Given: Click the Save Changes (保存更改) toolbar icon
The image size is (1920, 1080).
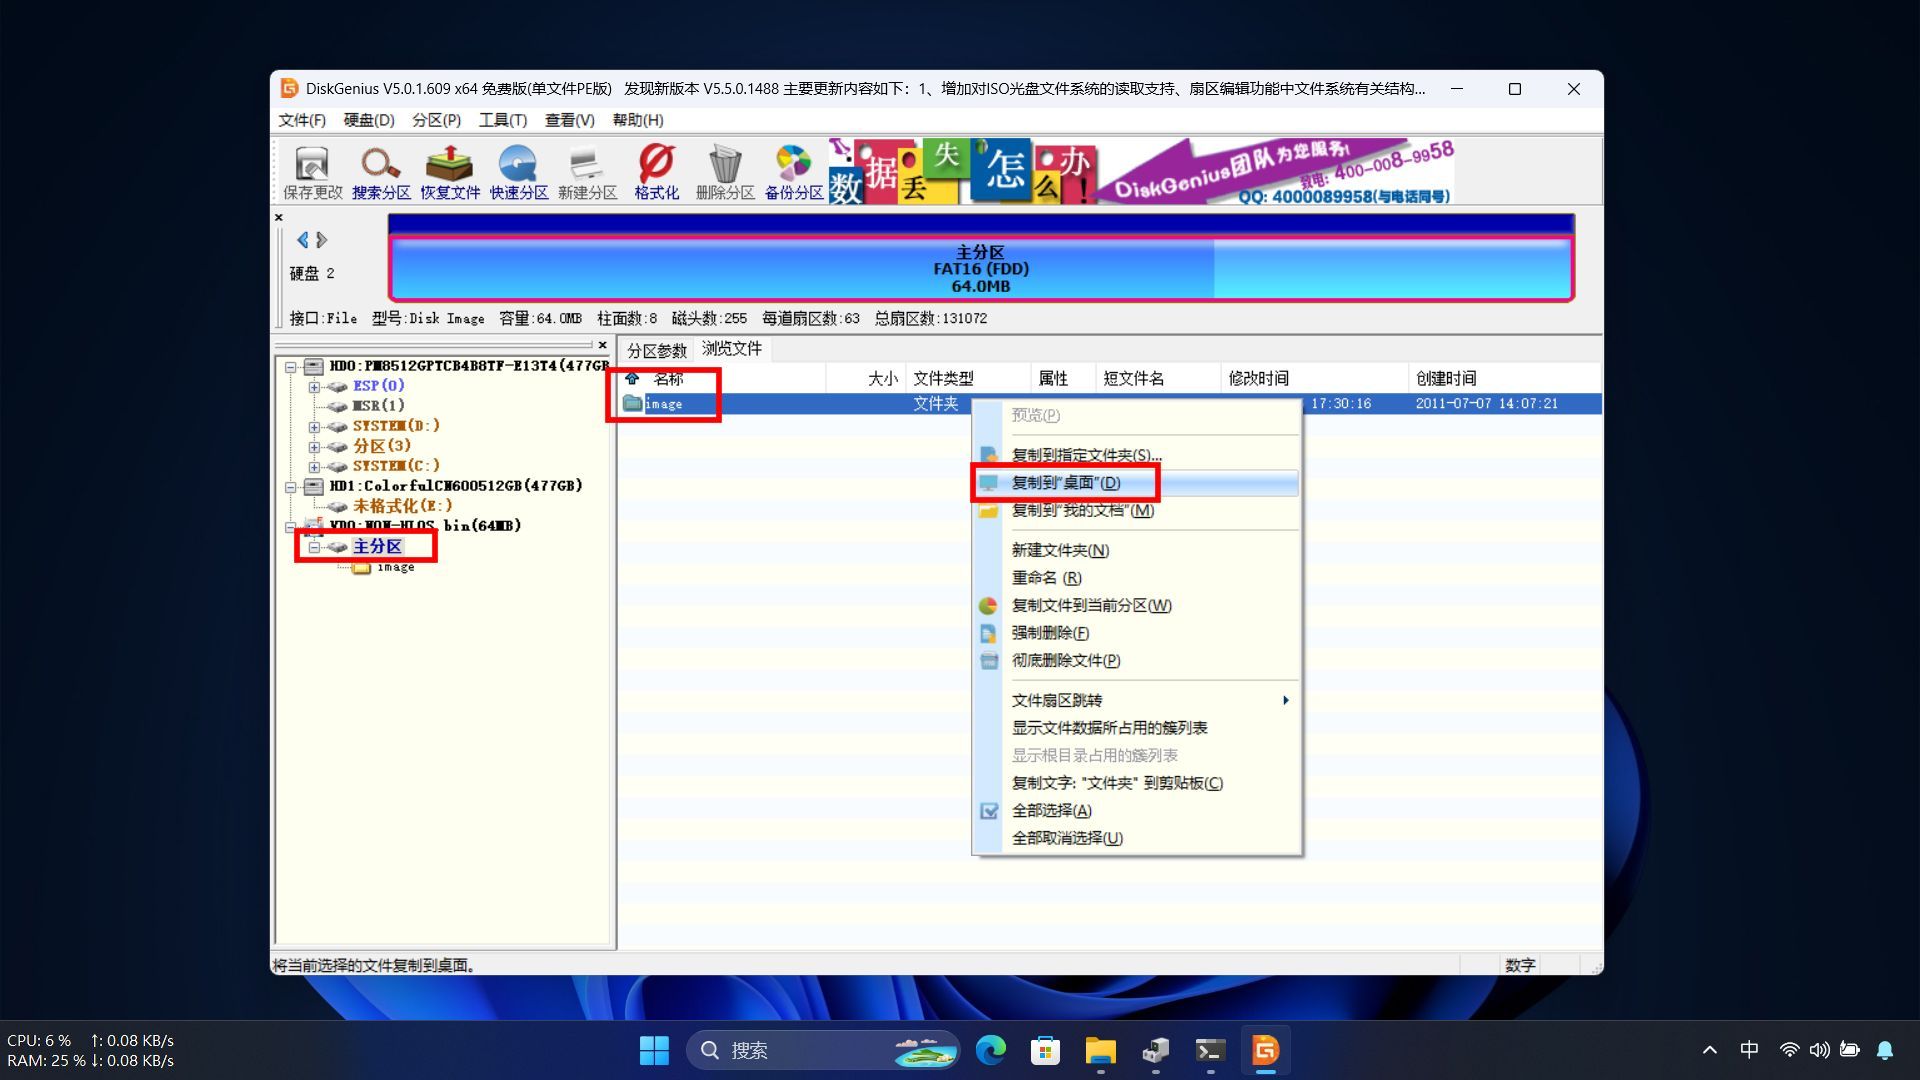Looking at the screenshot, I should pyautogui.click(x=312, y=171).
